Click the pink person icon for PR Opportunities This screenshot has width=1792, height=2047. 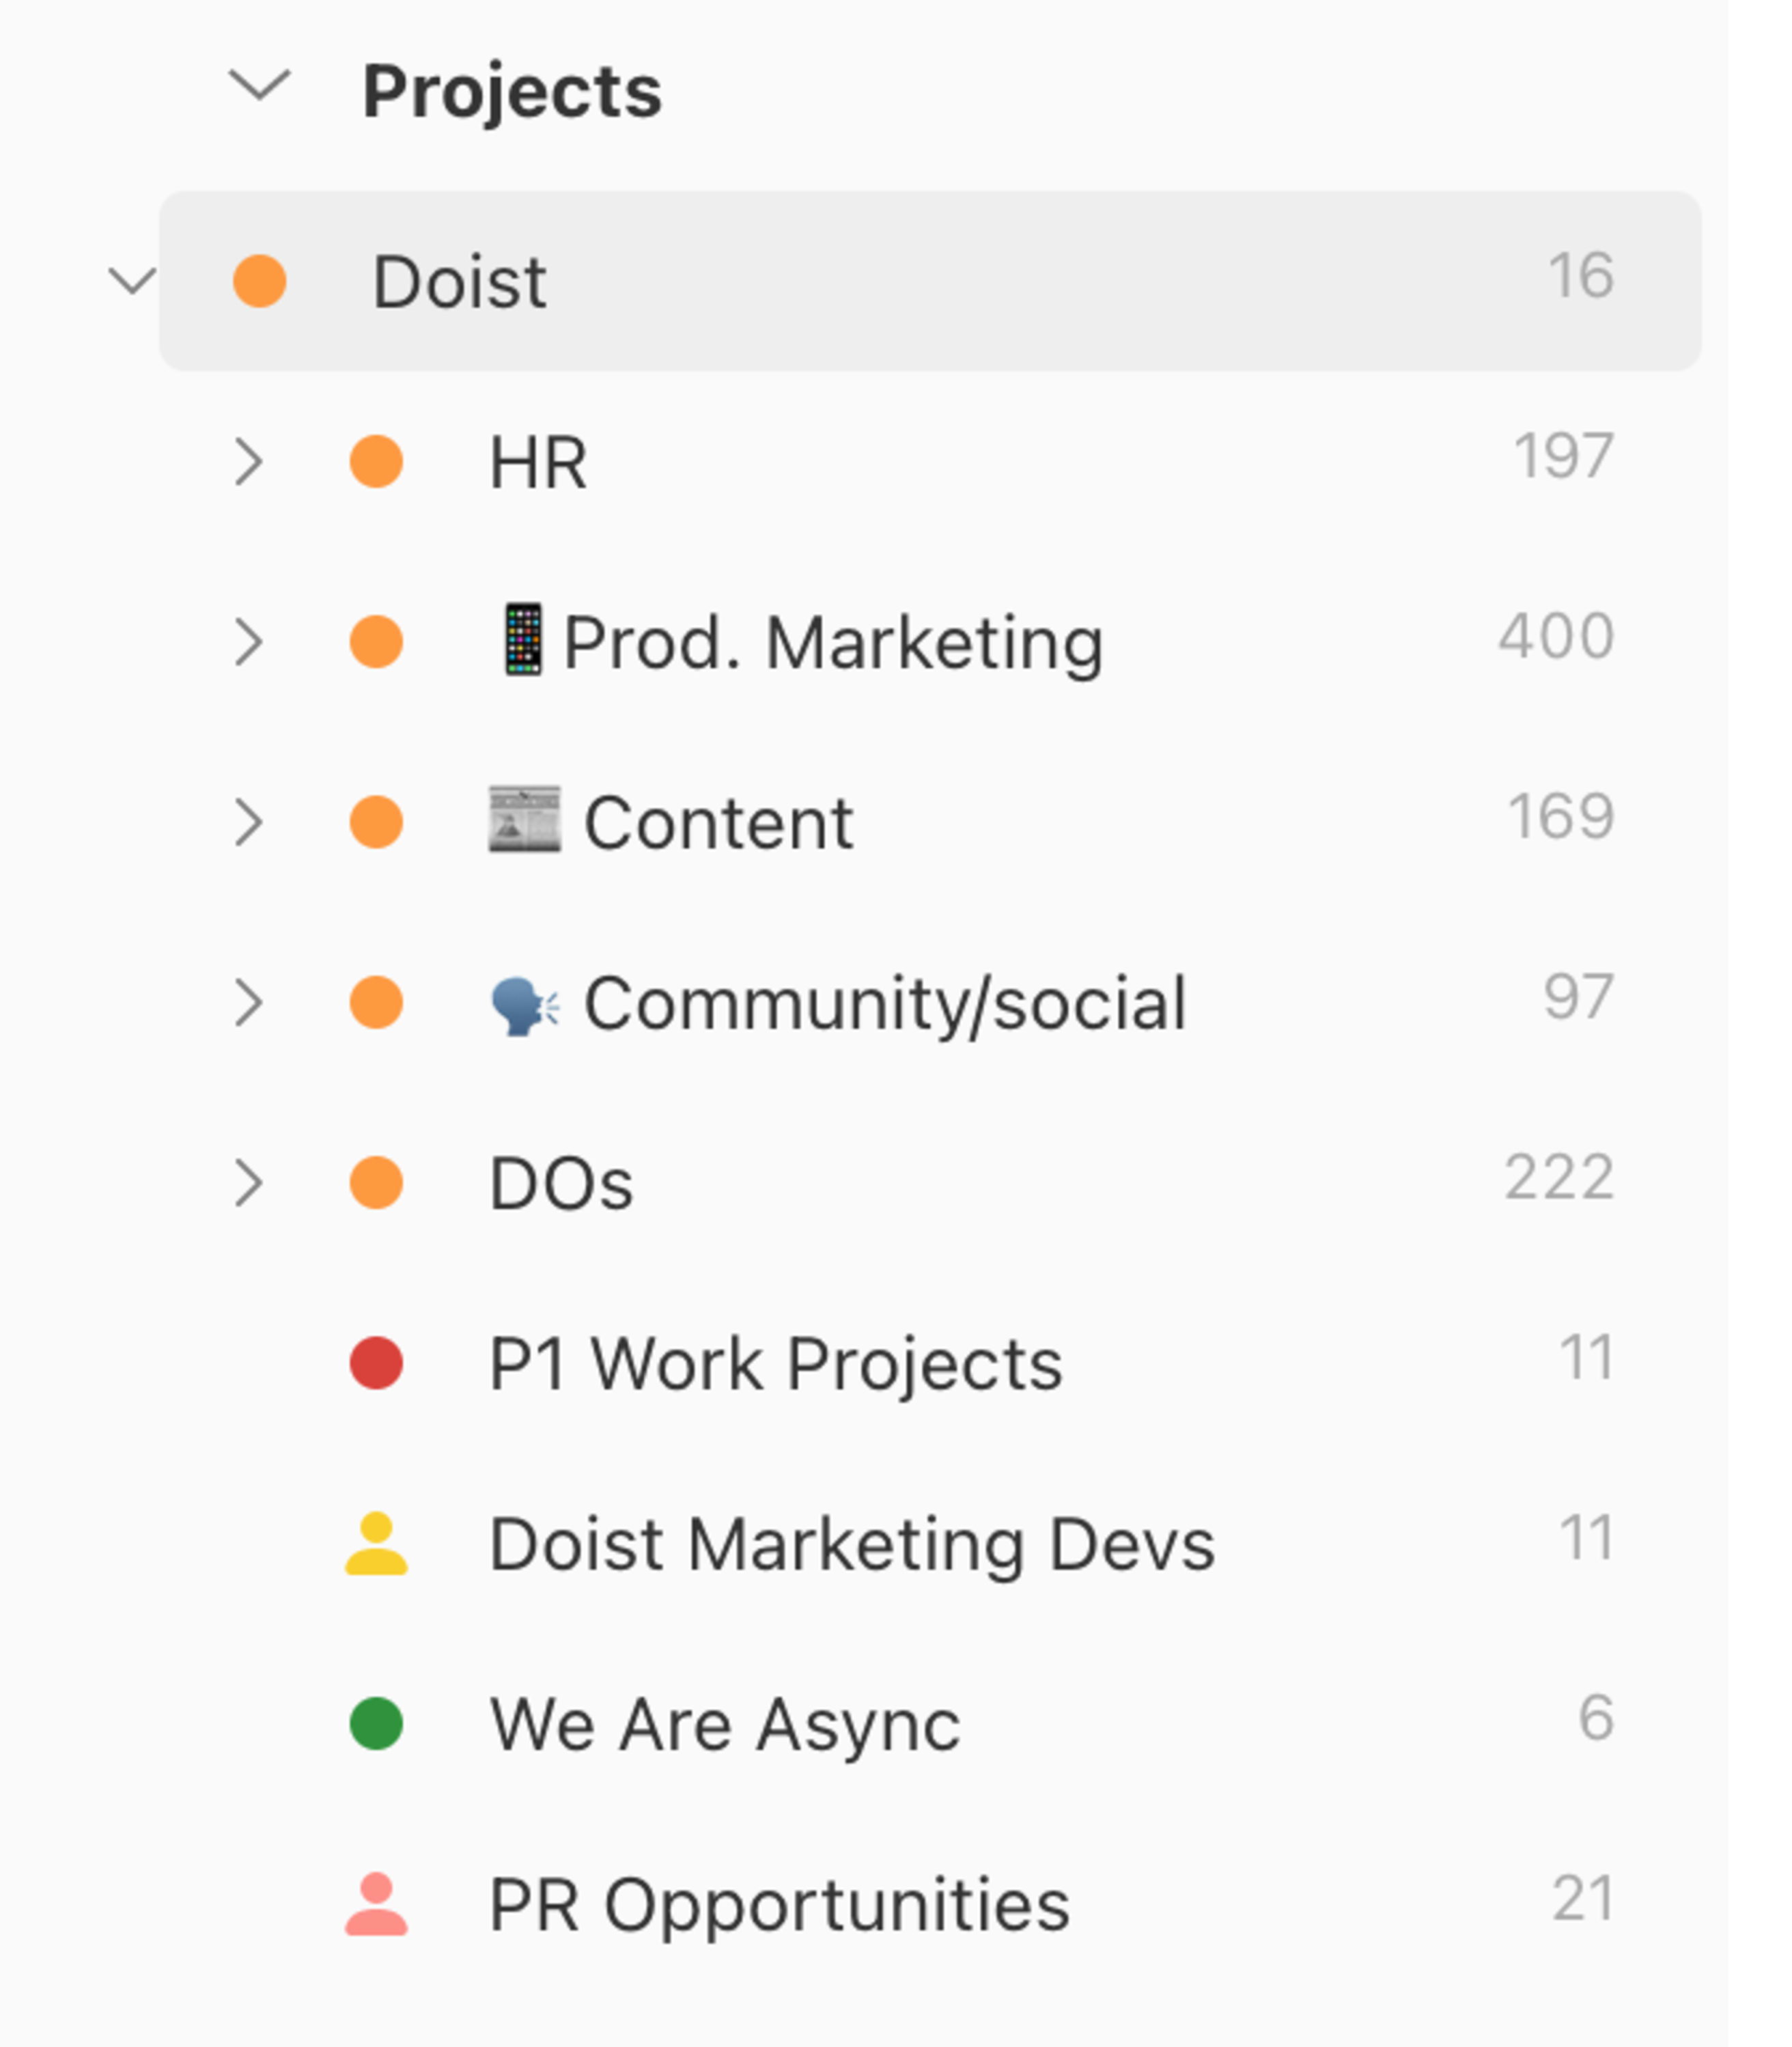point(376,1904)
